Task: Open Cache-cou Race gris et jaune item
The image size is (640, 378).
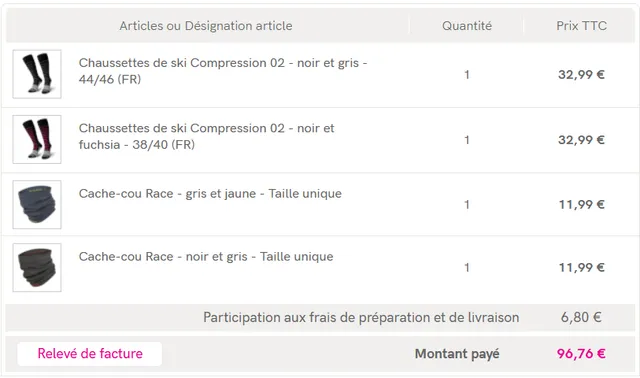Action: [210, 193]
